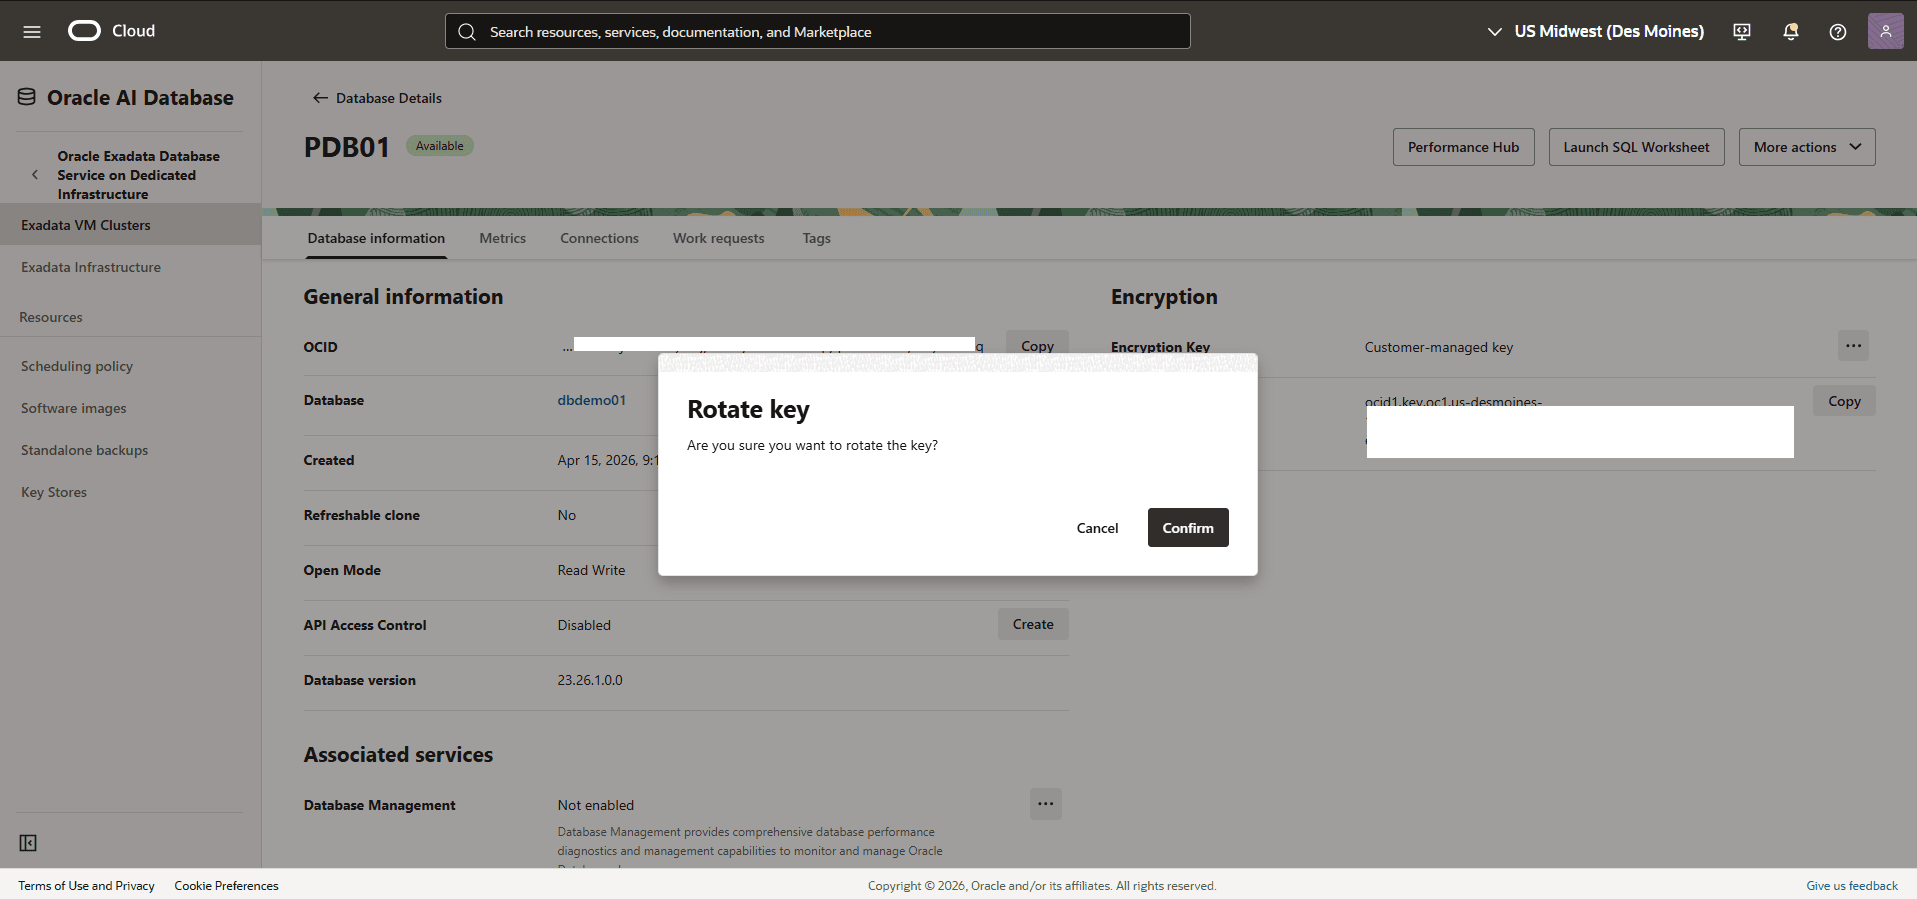Open the Connections tab
1917x899 pixels.
(599, 238)
